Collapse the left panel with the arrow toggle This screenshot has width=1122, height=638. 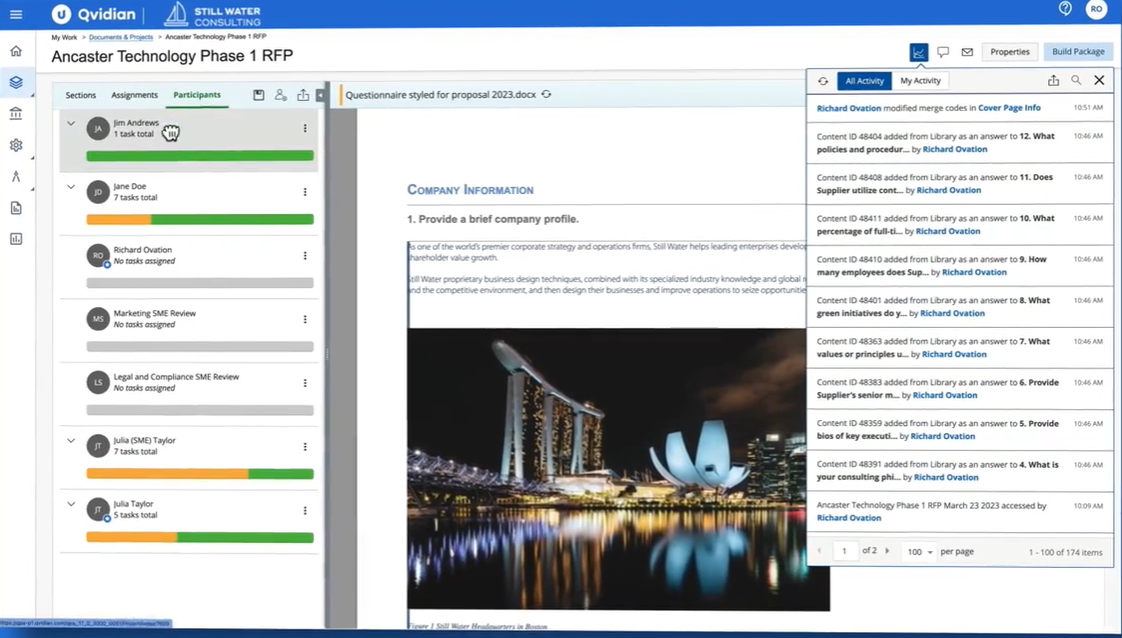coord(321,94)
